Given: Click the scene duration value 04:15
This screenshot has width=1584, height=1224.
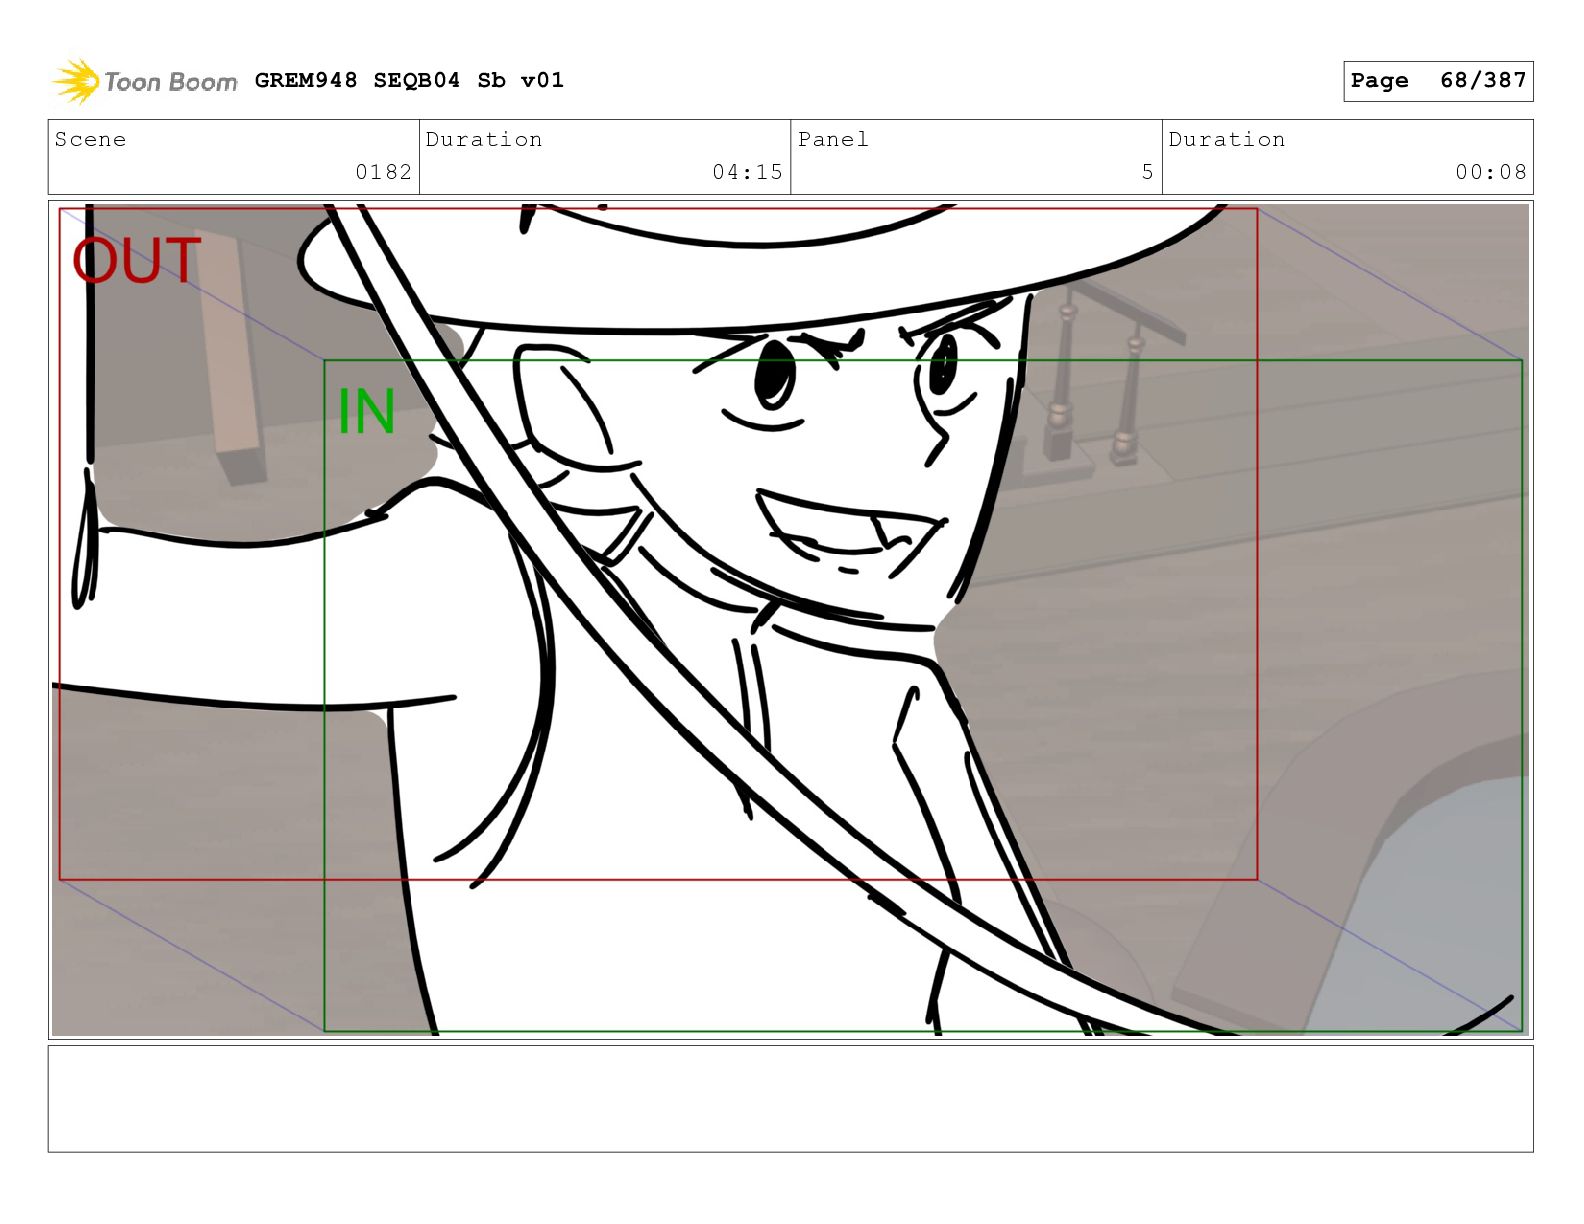Looking at the screenshot, I should [x=747, y=172].
